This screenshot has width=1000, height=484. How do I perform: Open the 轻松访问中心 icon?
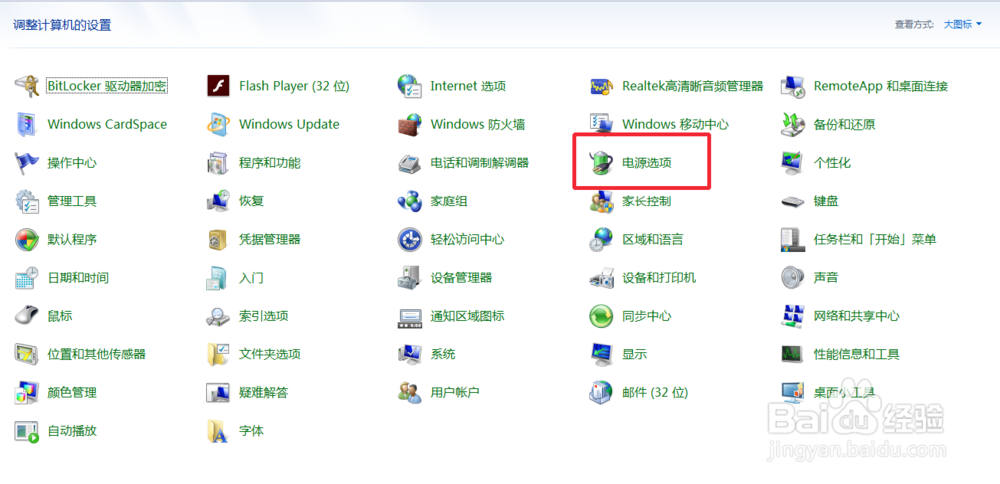[409, 239]
